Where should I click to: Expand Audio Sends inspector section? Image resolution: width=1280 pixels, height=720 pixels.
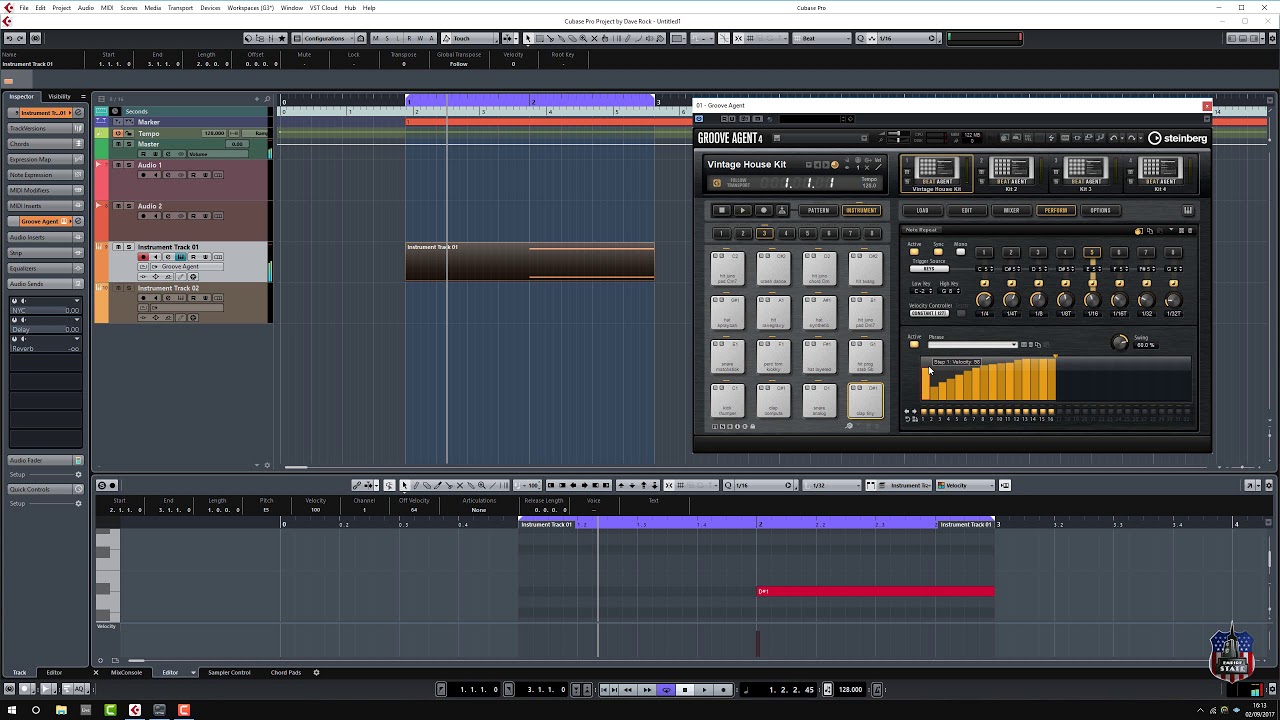pos(46,284)
